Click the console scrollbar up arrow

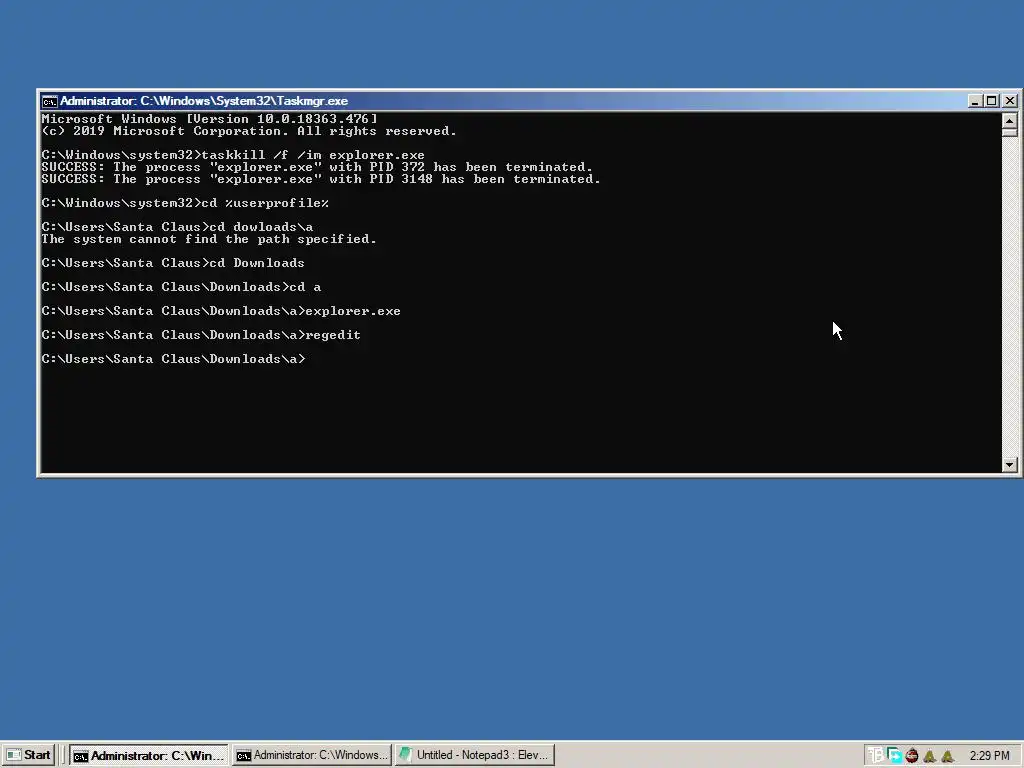pos(1010,121)
